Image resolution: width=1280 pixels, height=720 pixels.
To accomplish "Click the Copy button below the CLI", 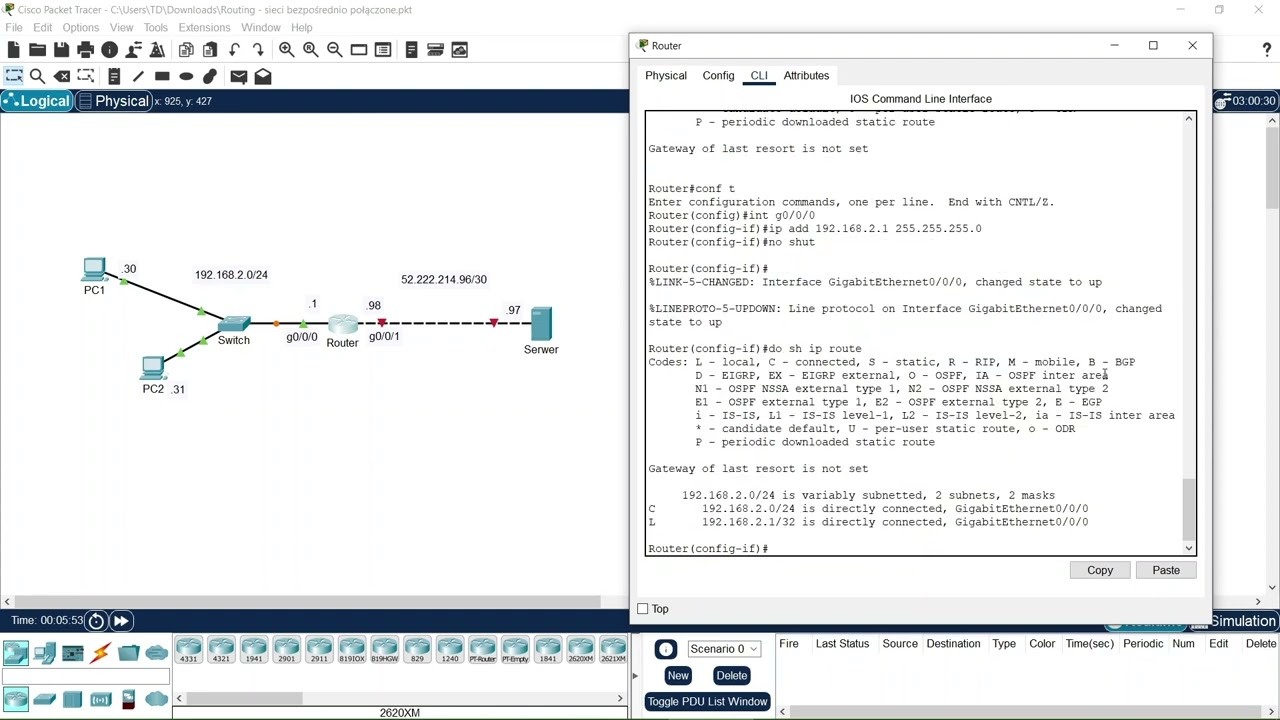I will tap(1100, 570).
